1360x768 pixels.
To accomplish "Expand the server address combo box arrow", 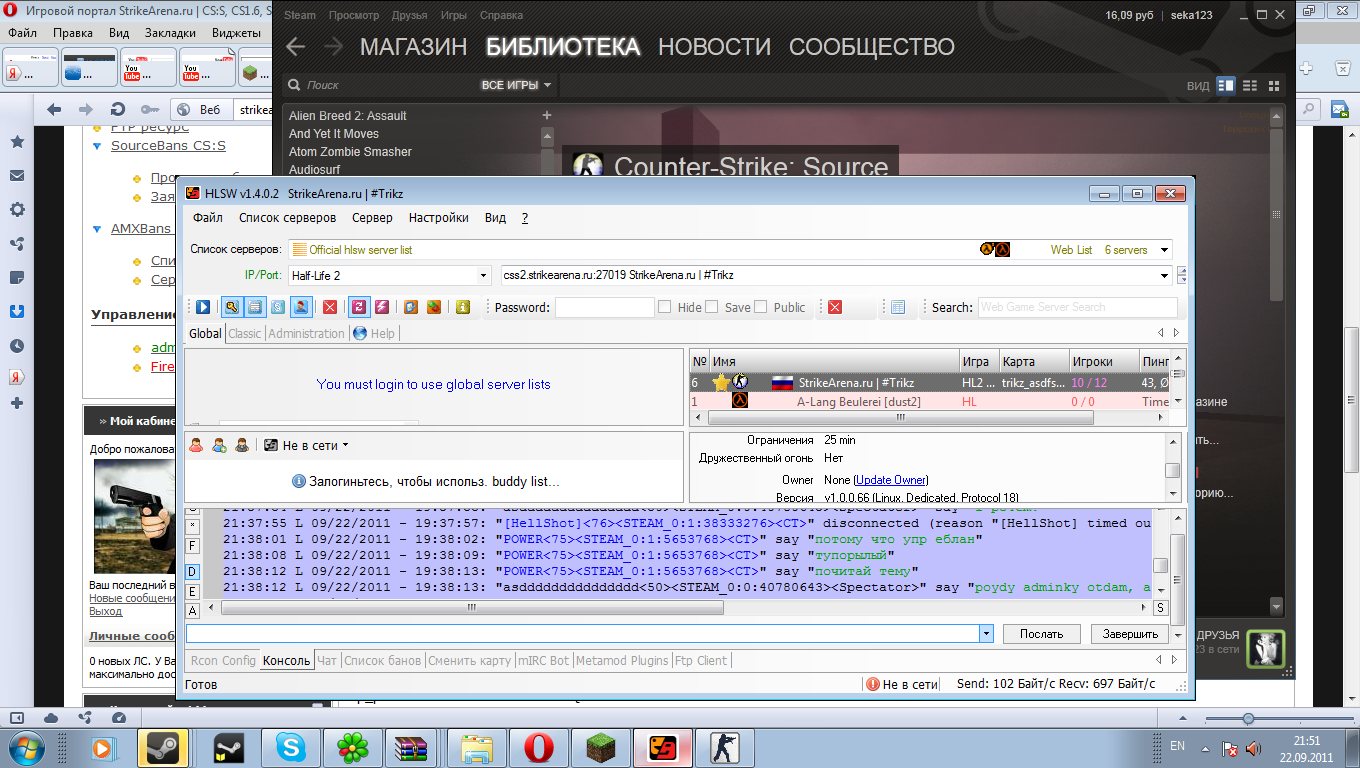I will (1164, 275).
